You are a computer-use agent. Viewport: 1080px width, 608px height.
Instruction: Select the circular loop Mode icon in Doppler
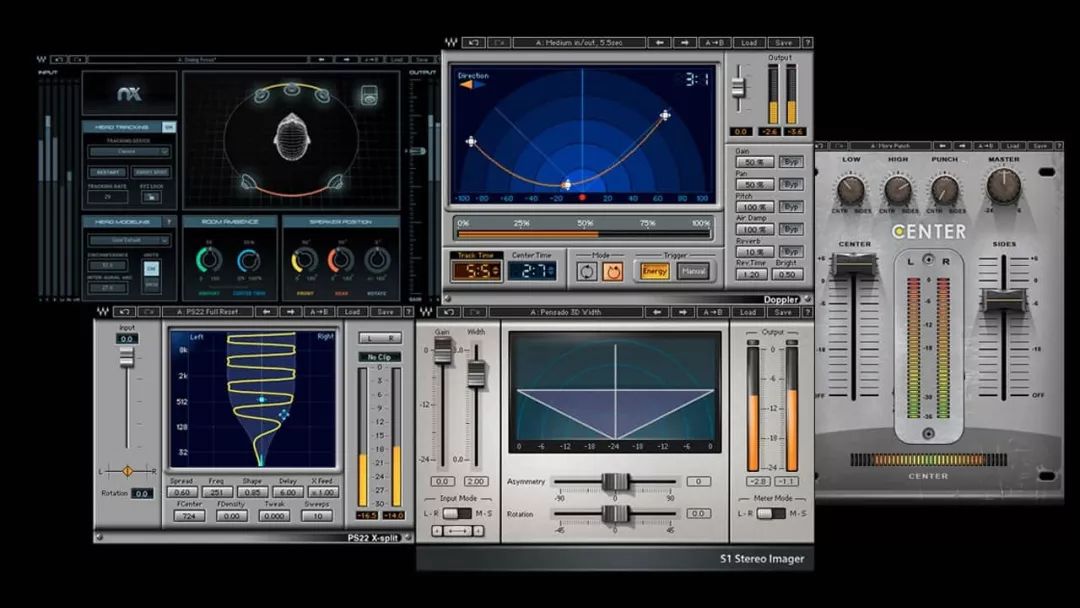pyautogui.click(x=588, y=271)
